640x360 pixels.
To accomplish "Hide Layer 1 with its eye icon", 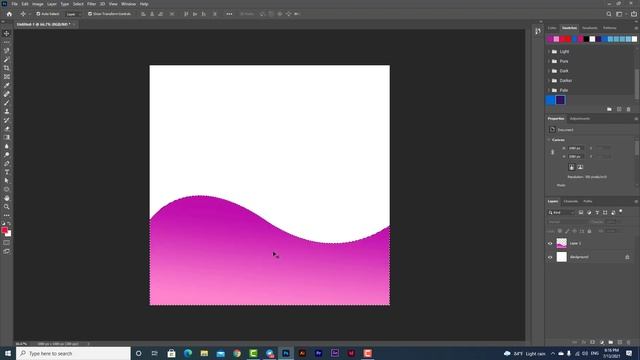I will (550, 244).
